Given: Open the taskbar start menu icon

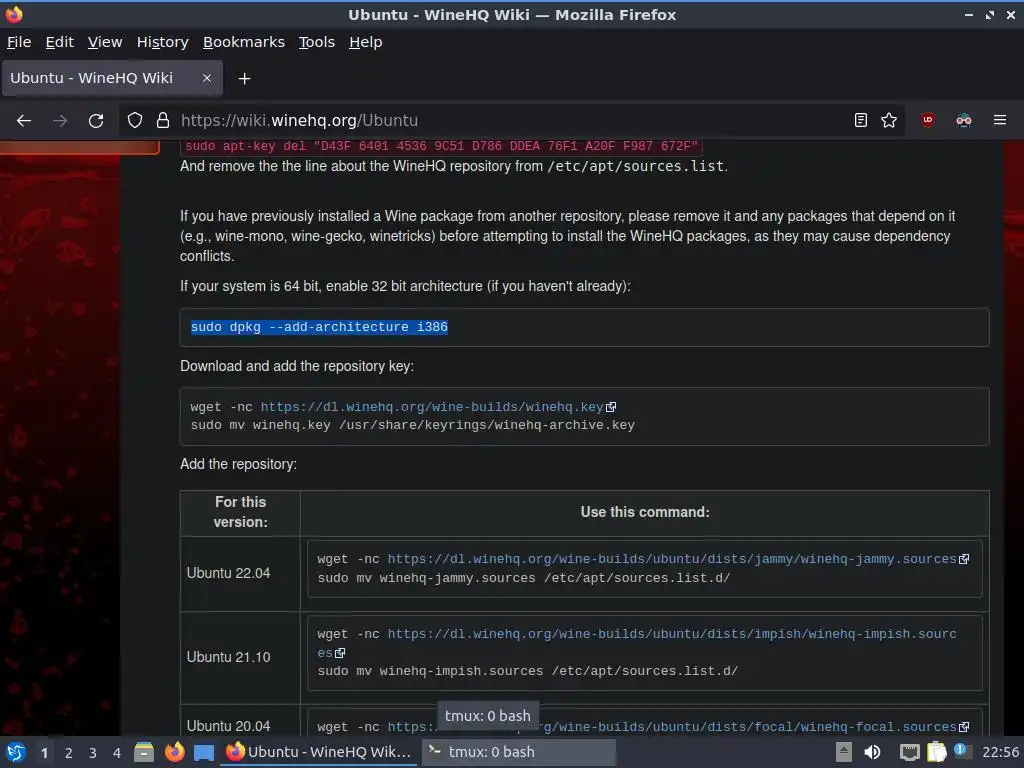Looking at the screenshot, I should (x=16, y=752).
